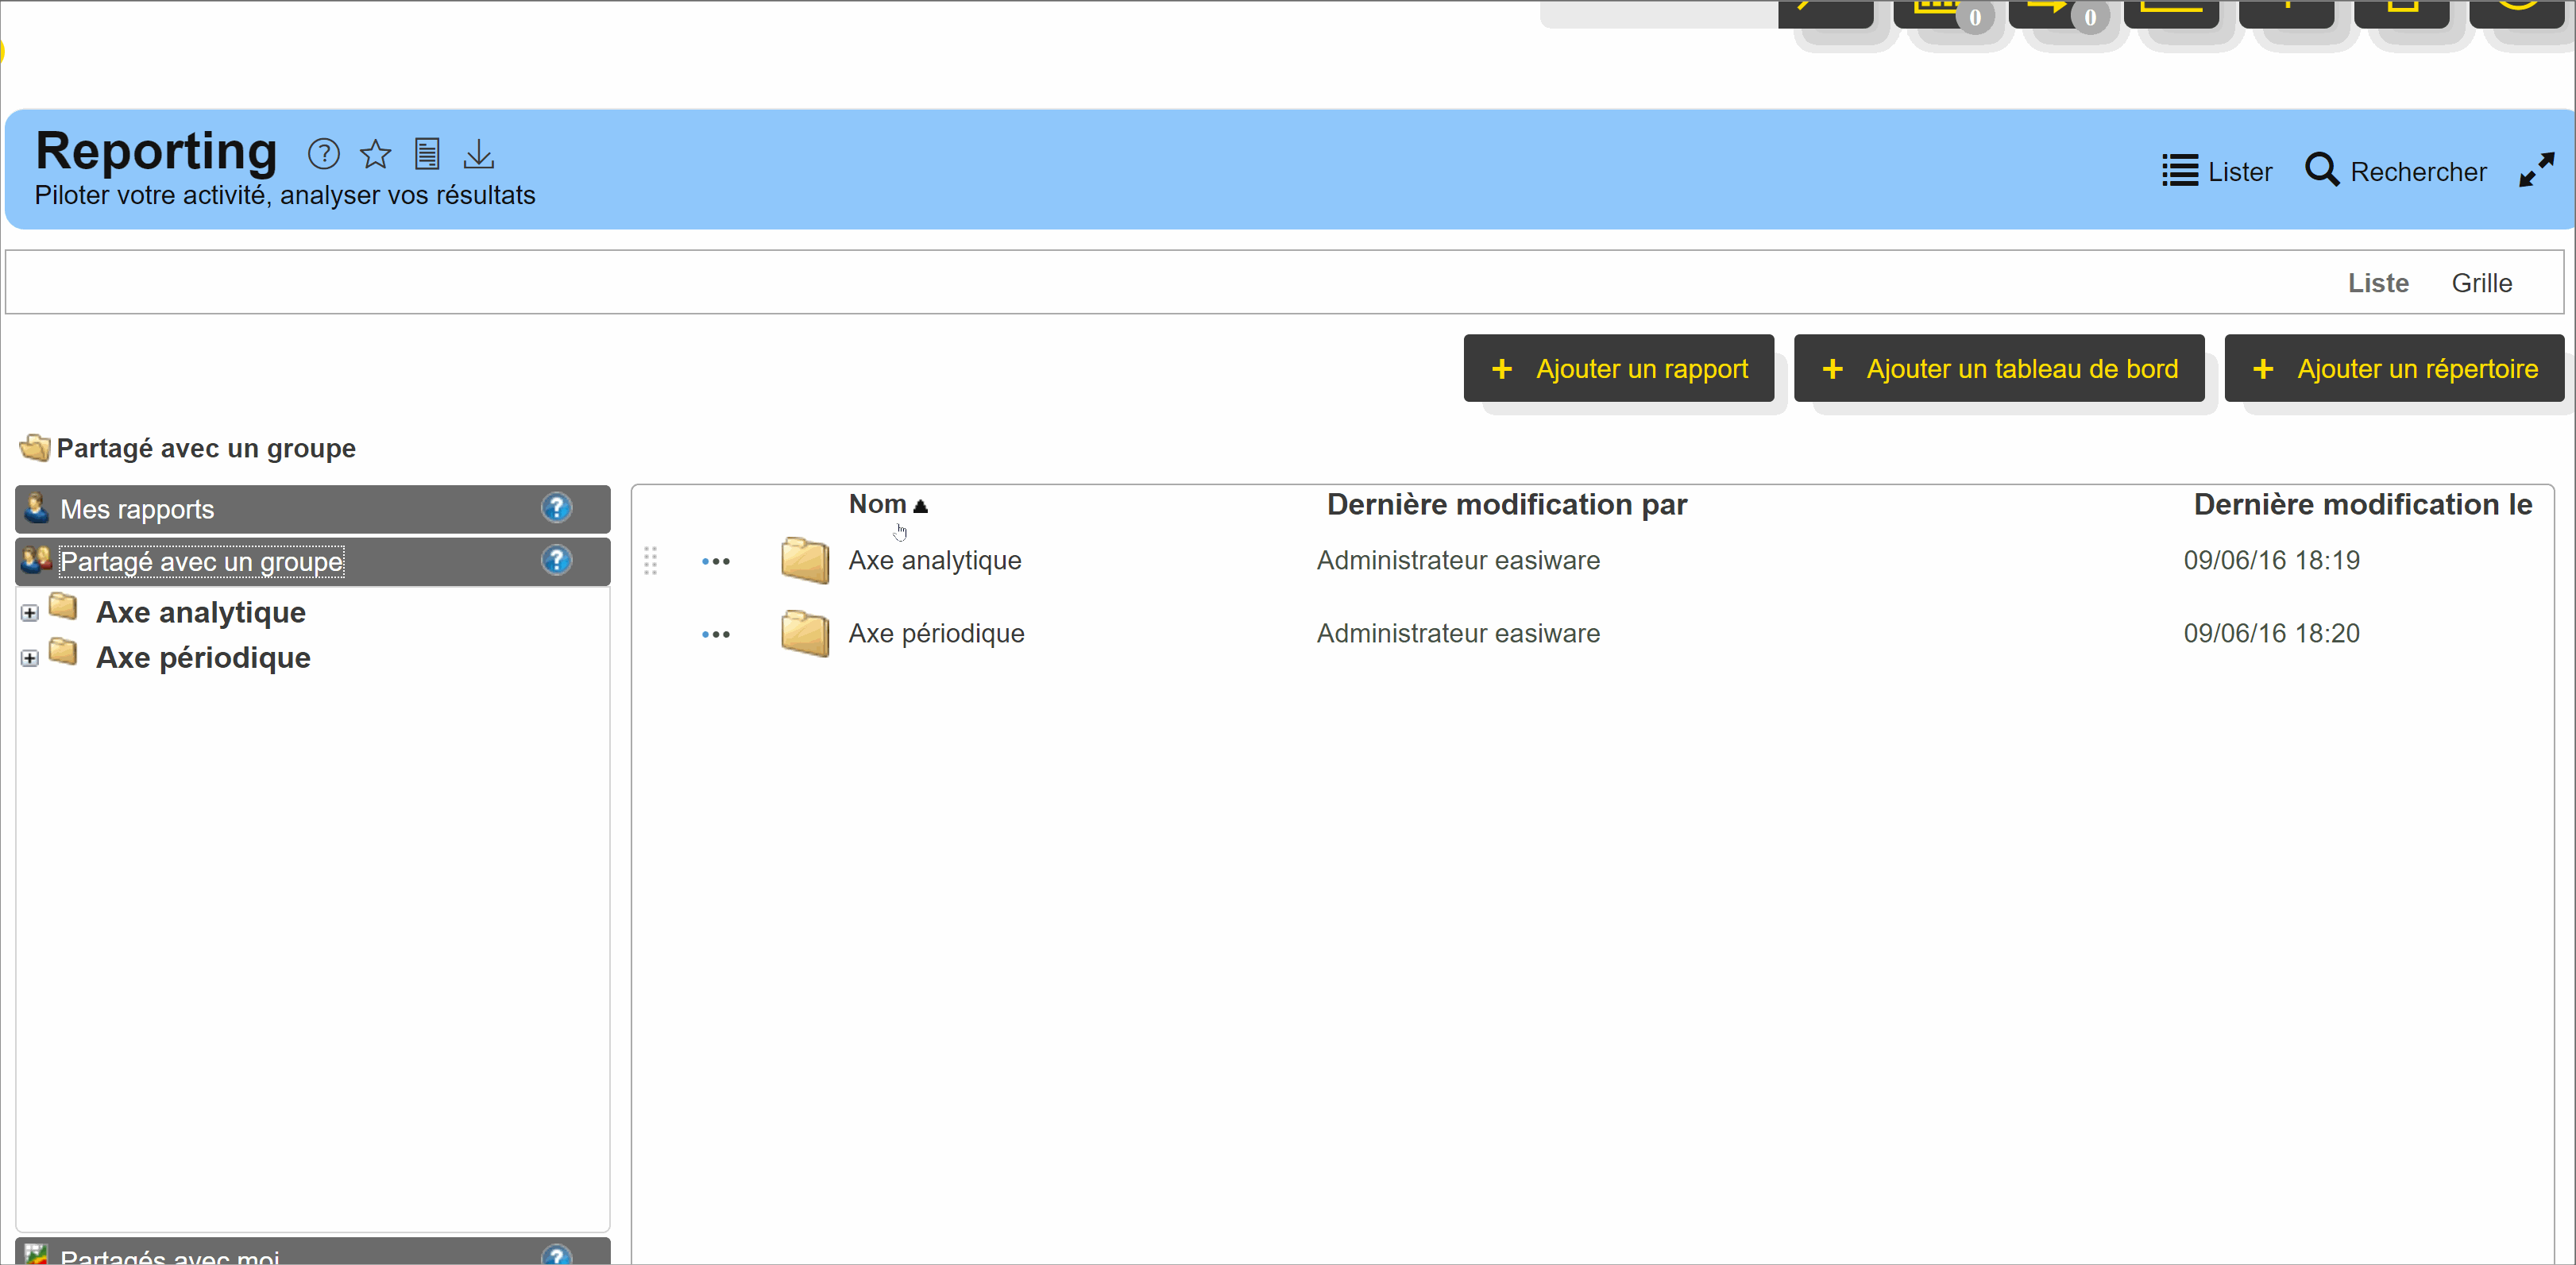
Task: Sort by Nom column header
Action: [x=877, y=504]
